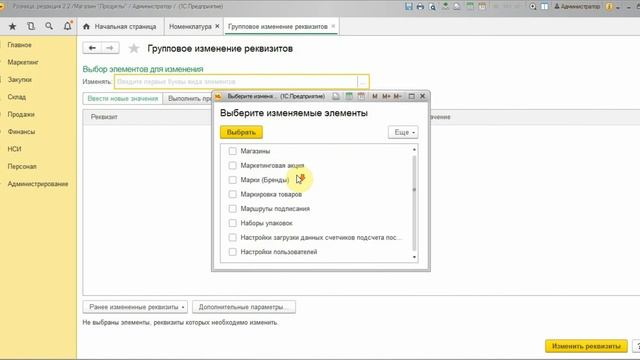The image size is (640, 360).
Task: Focus the Изменять input field
Action: tap(236, 82)
